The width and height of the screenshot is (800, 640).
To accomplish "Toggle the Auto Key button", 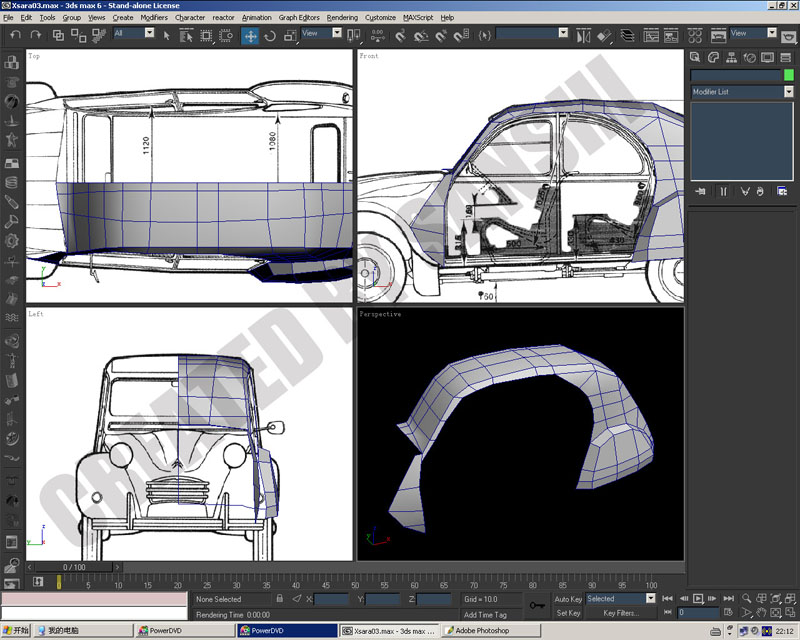I will click(x=568, y=599).
